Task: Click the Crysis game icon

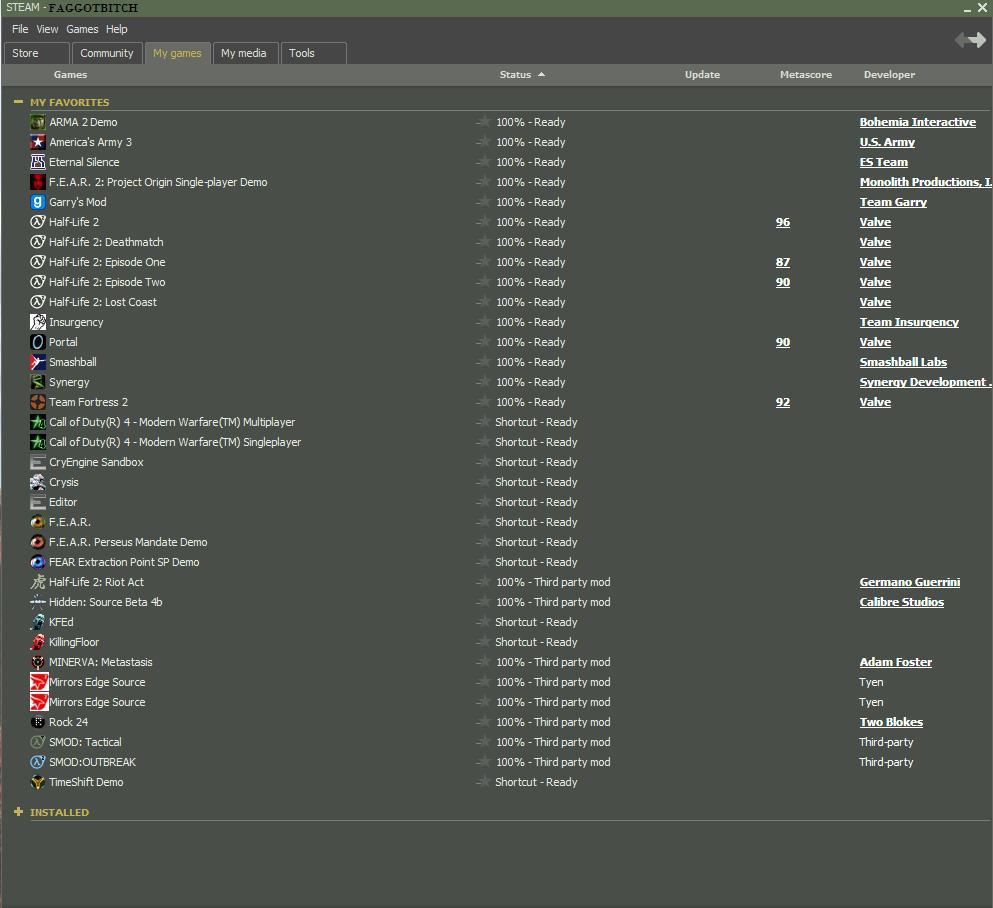Action: pos(38,482)
